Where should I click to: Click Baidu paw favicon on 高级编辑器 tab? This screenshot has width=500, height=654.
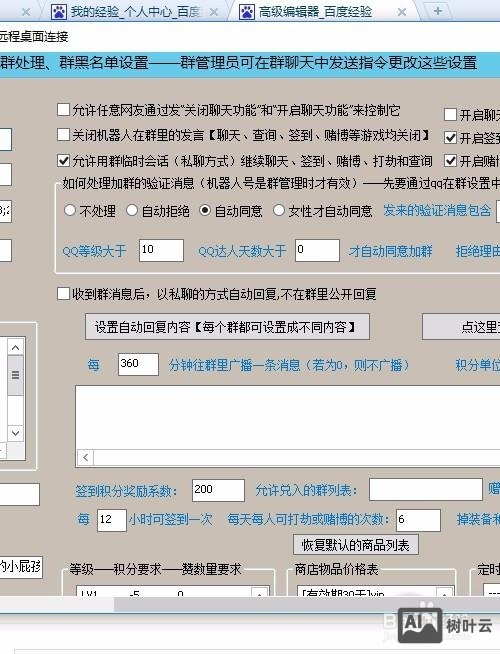tap(247, 12)
